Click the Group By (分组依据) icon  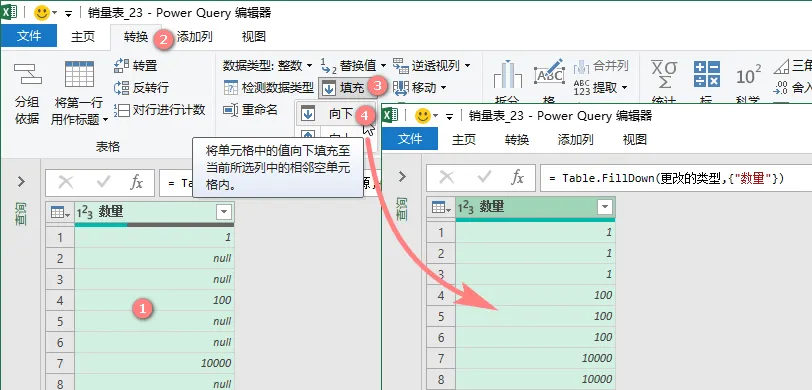[x=27, y=74]
